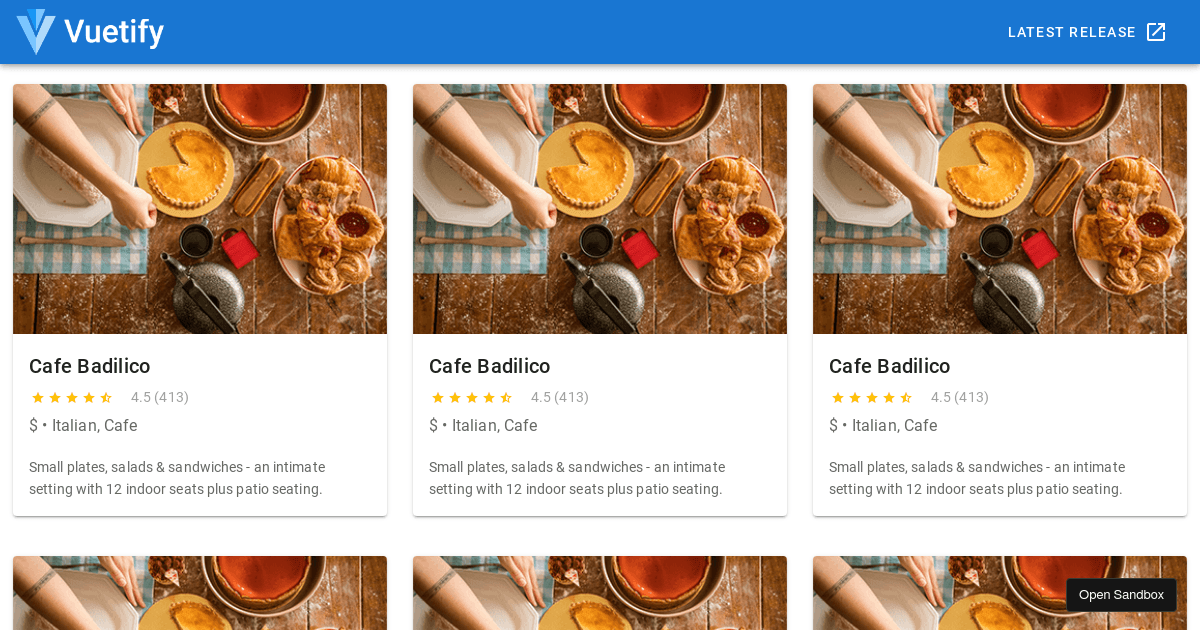The height and width of the screenshot is (630, 1200).
Task: Click the first star in middle top card's rating
Action: pos(438,398)
